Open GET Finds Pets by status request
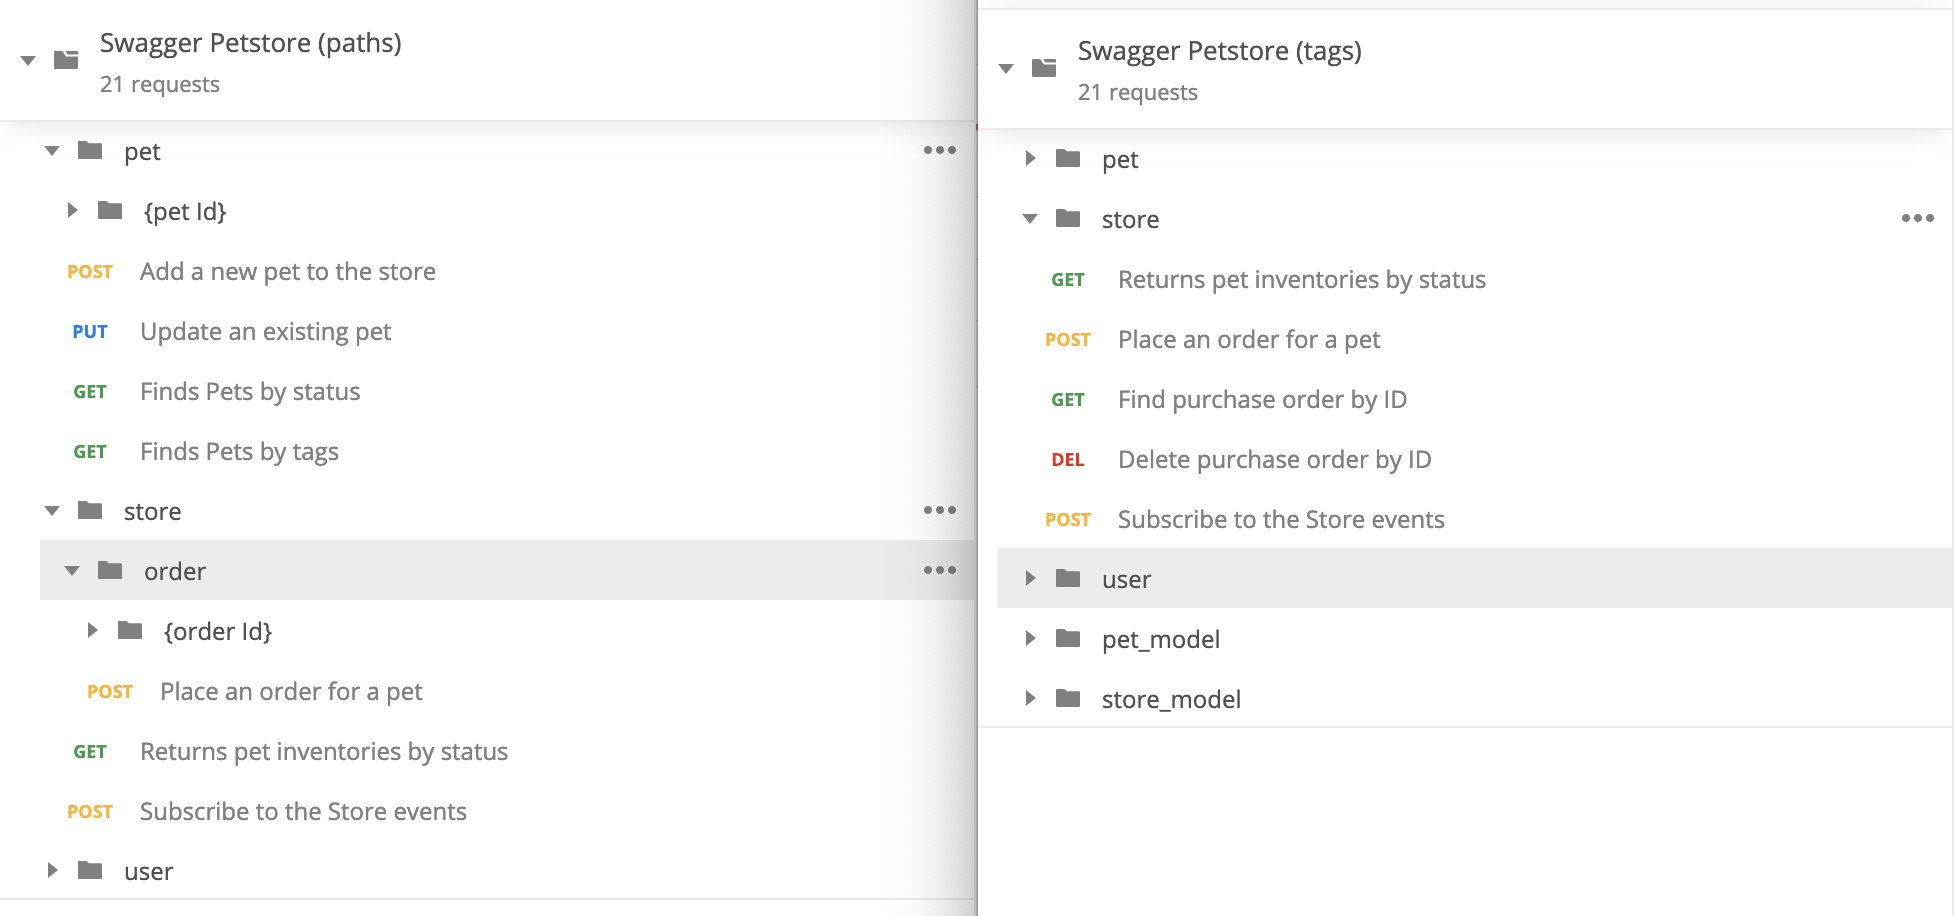Image resolution: width=1954 pixels, height=916 pixels. pos(250,392)
